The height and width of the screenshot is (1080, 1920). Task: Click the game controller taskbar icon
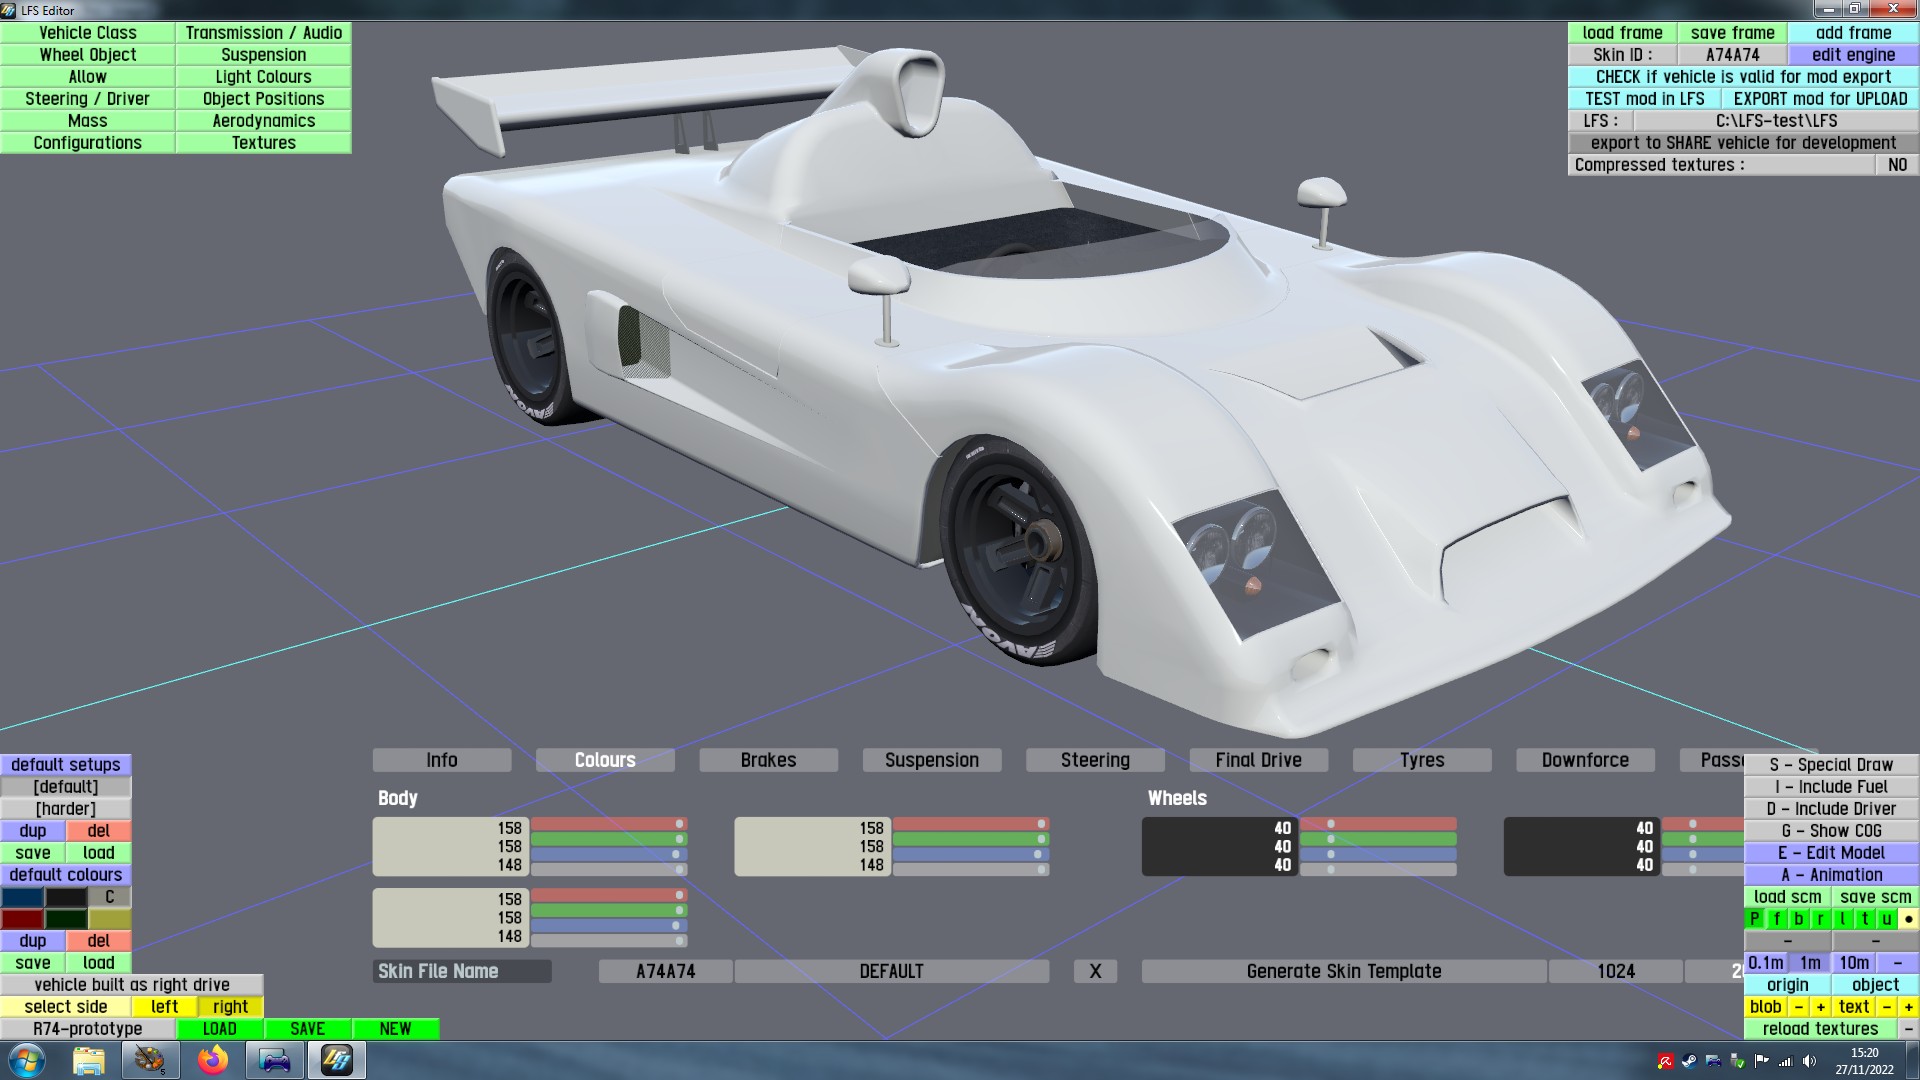point(274,1060)
